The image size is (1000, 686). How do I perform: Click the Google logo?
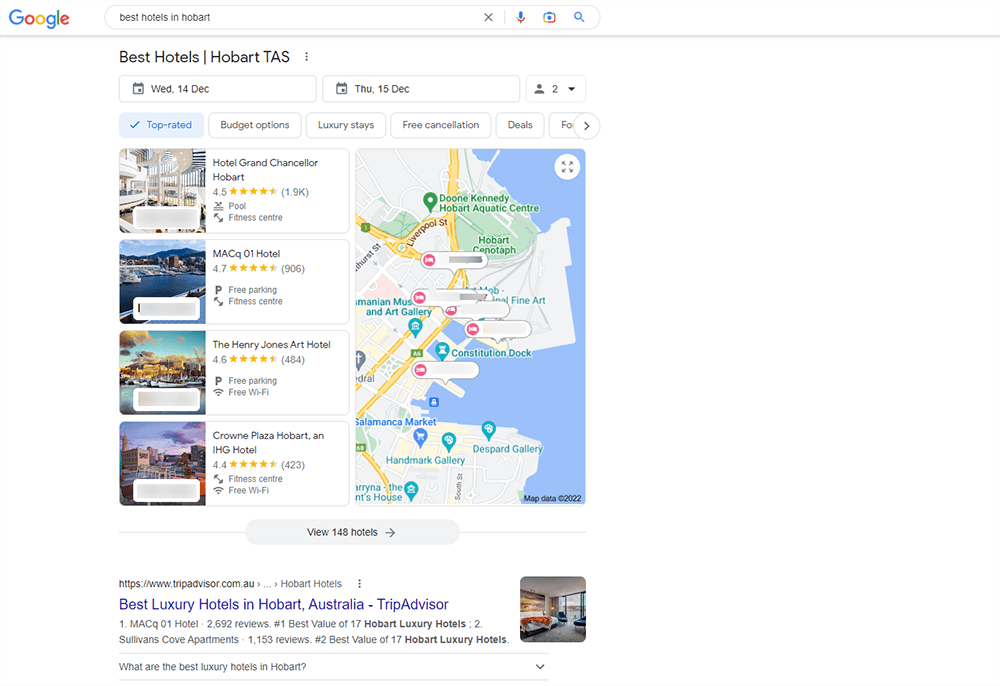[x=39, y=18]
